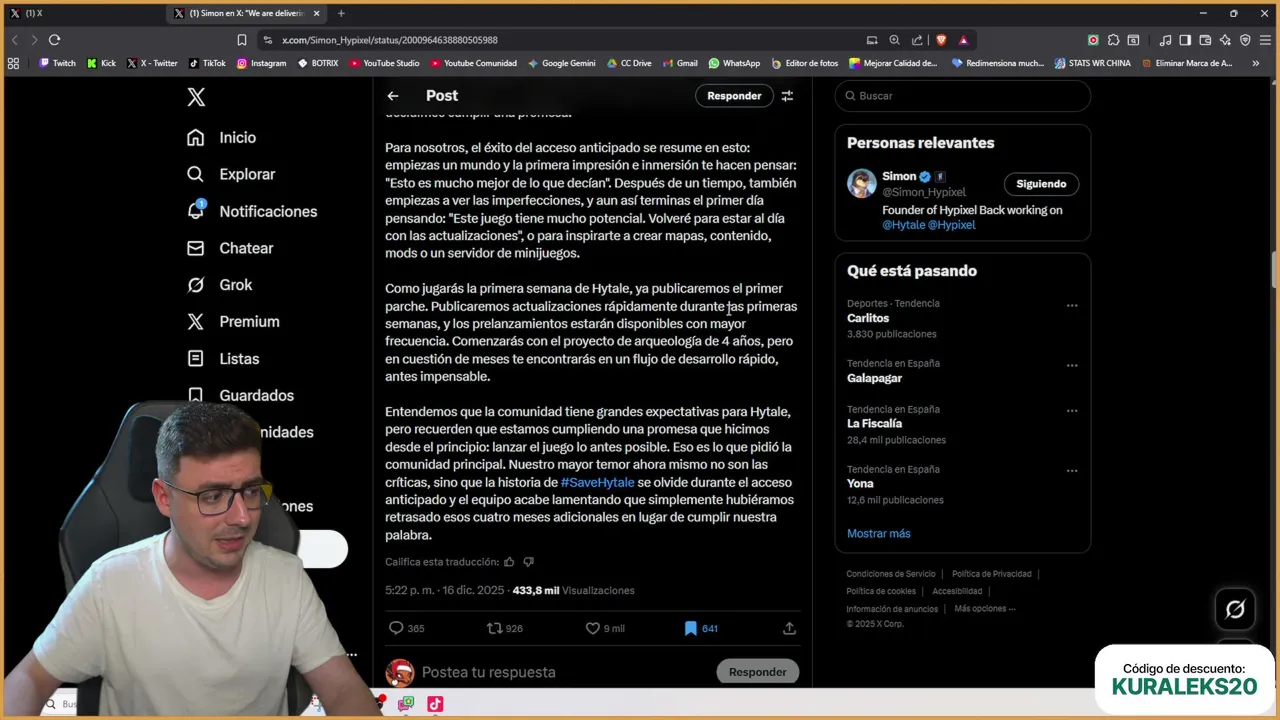Open a new browser tab
Screen dimensions: 1280x720
point(341,13)
